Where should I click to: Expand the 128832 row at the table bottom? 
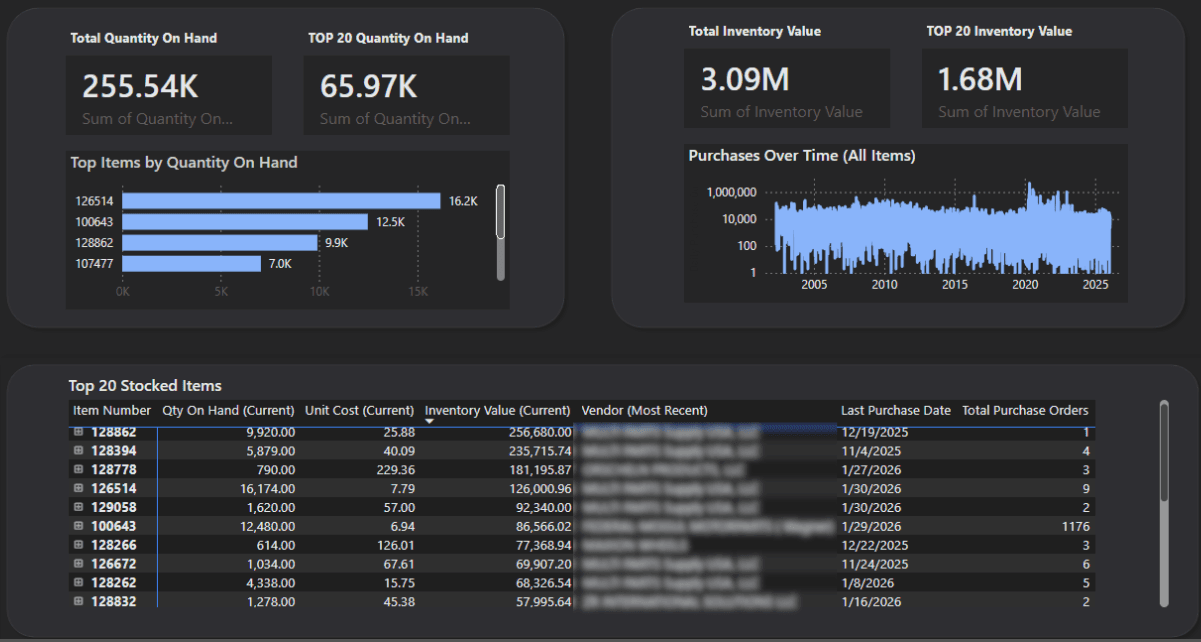(x=78, y=601)
